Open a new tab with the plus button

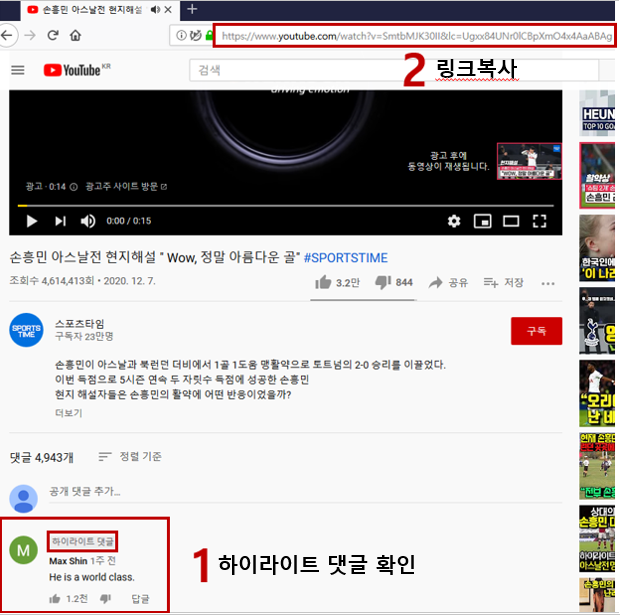pyautogui.click(x=192, y=9)
